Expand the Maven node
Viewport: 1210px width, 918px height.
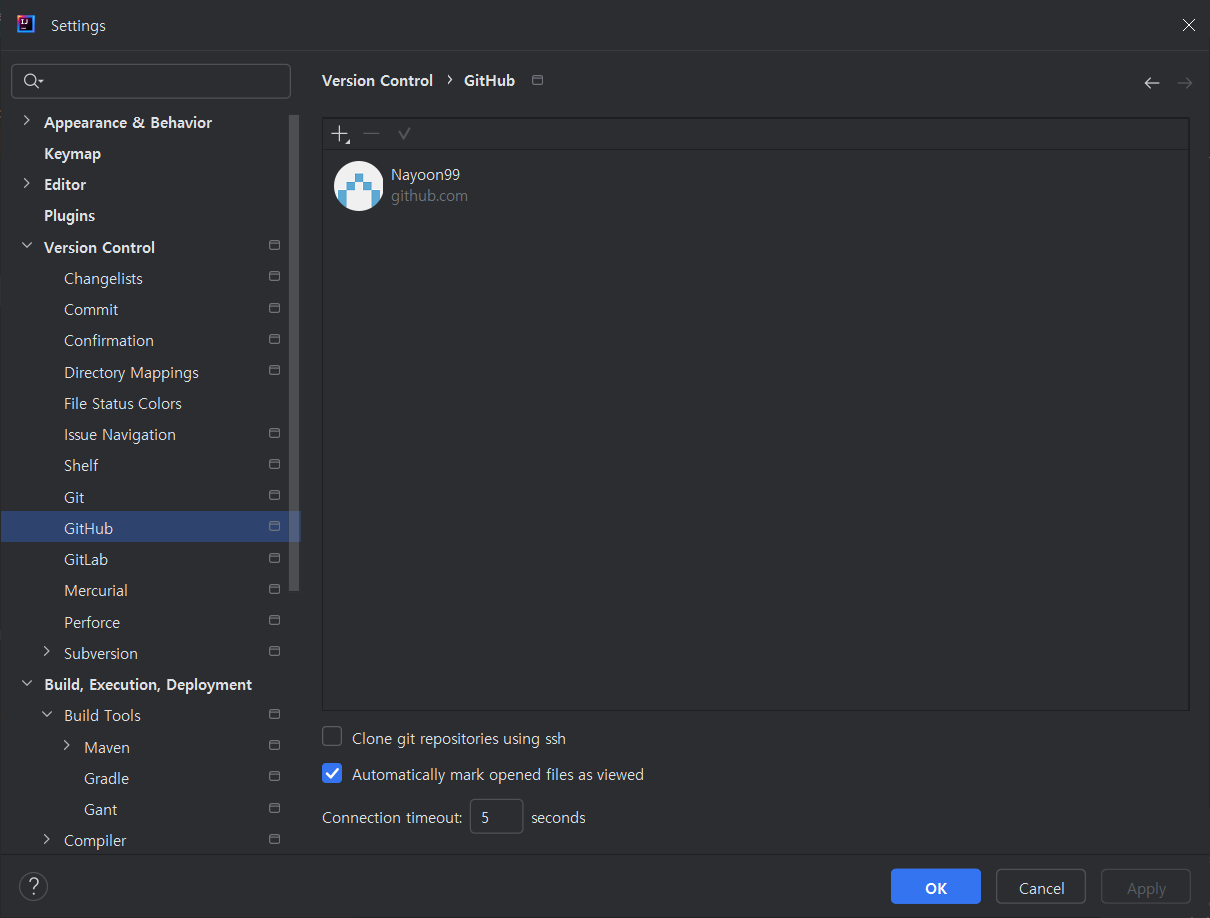point(67,746)
